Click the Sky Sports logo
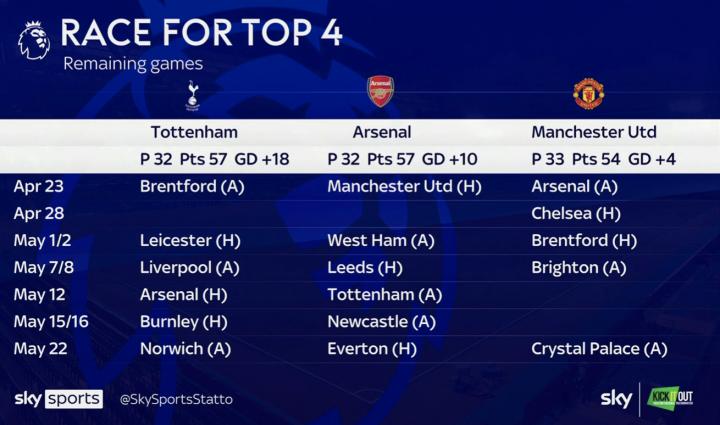The height and width of the screenshot is (425, 720). pyautogui.click(x=59, y=399)
